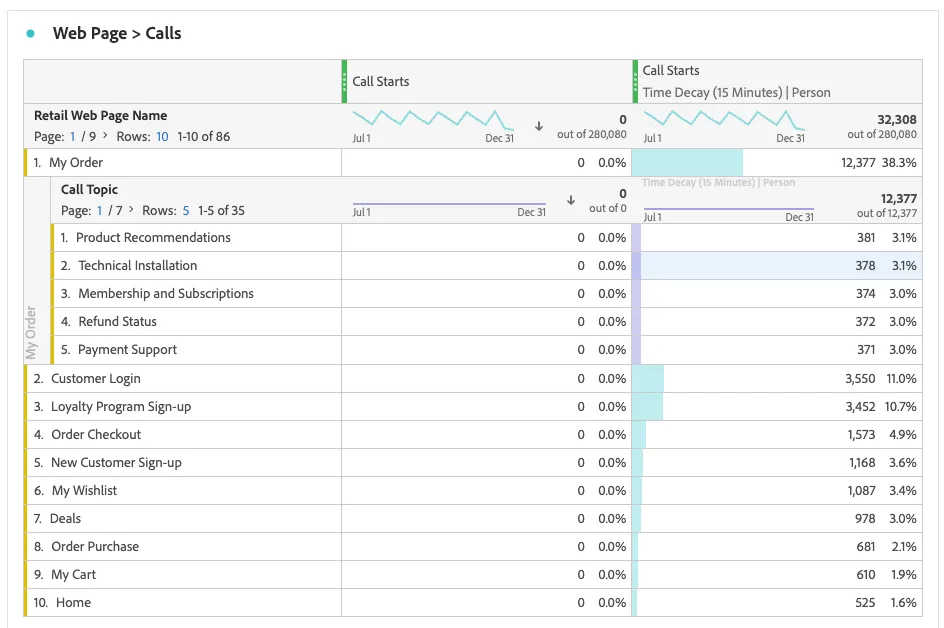Collapse the vertical My Order breakdown label
The width and height of the screenshot is (944, 628).
pos(31,332)
